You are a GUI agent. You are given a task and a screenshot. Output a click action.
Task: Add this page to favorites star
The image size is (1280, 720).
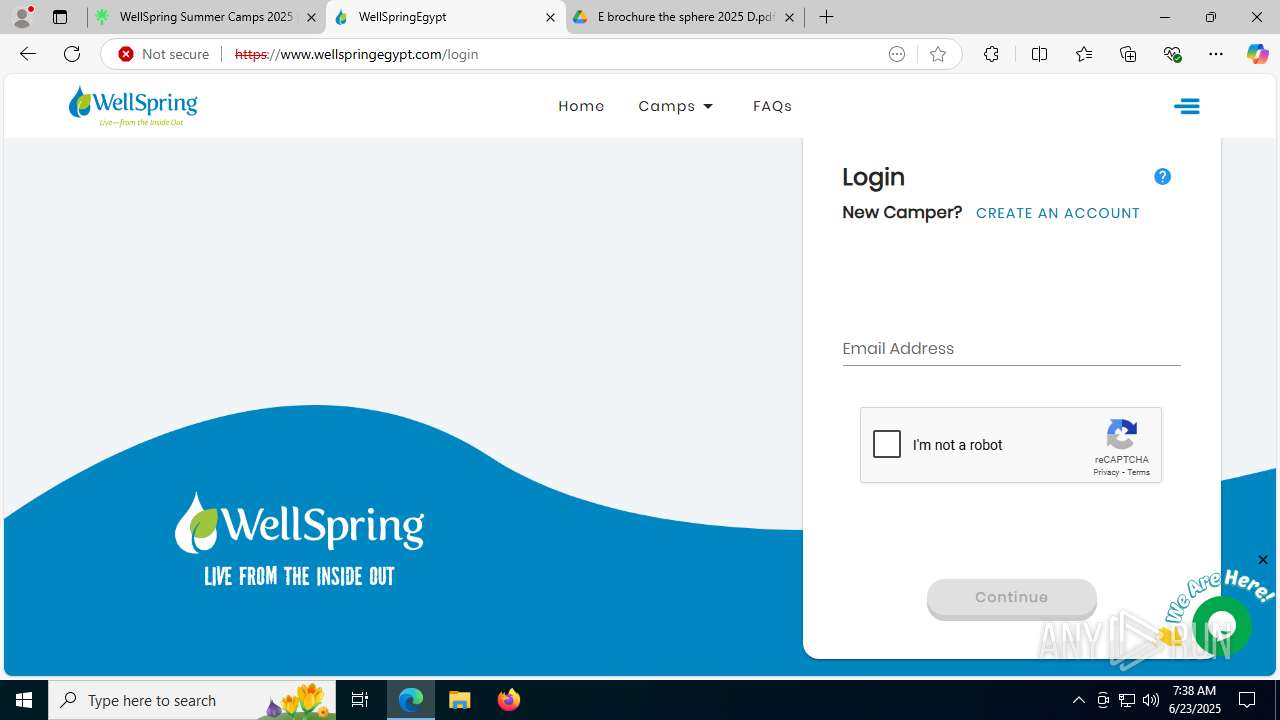(938, 54)
